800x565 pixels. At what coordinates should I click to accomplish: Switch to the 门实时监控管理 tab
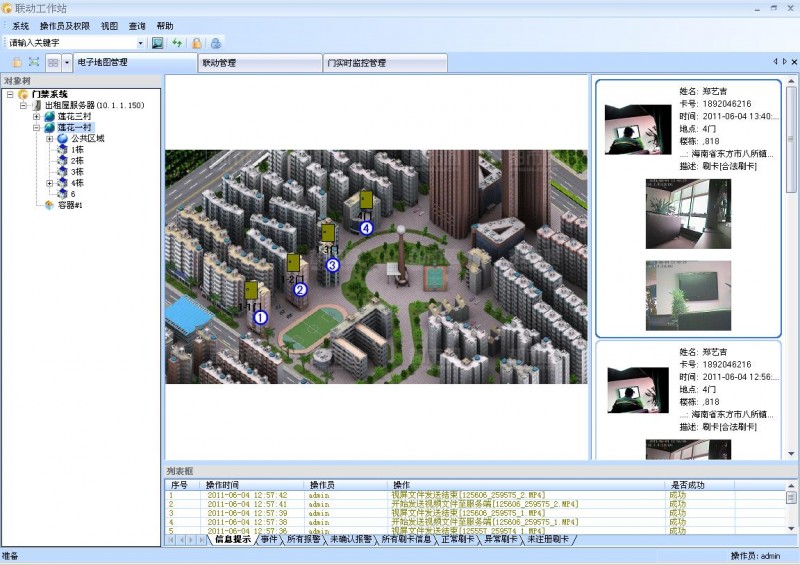tap(385, 63)
